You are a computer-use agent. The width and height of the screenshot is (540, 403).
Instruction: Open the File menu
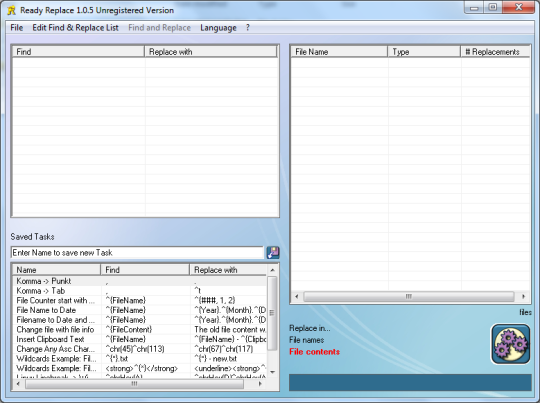coord(17,28)
